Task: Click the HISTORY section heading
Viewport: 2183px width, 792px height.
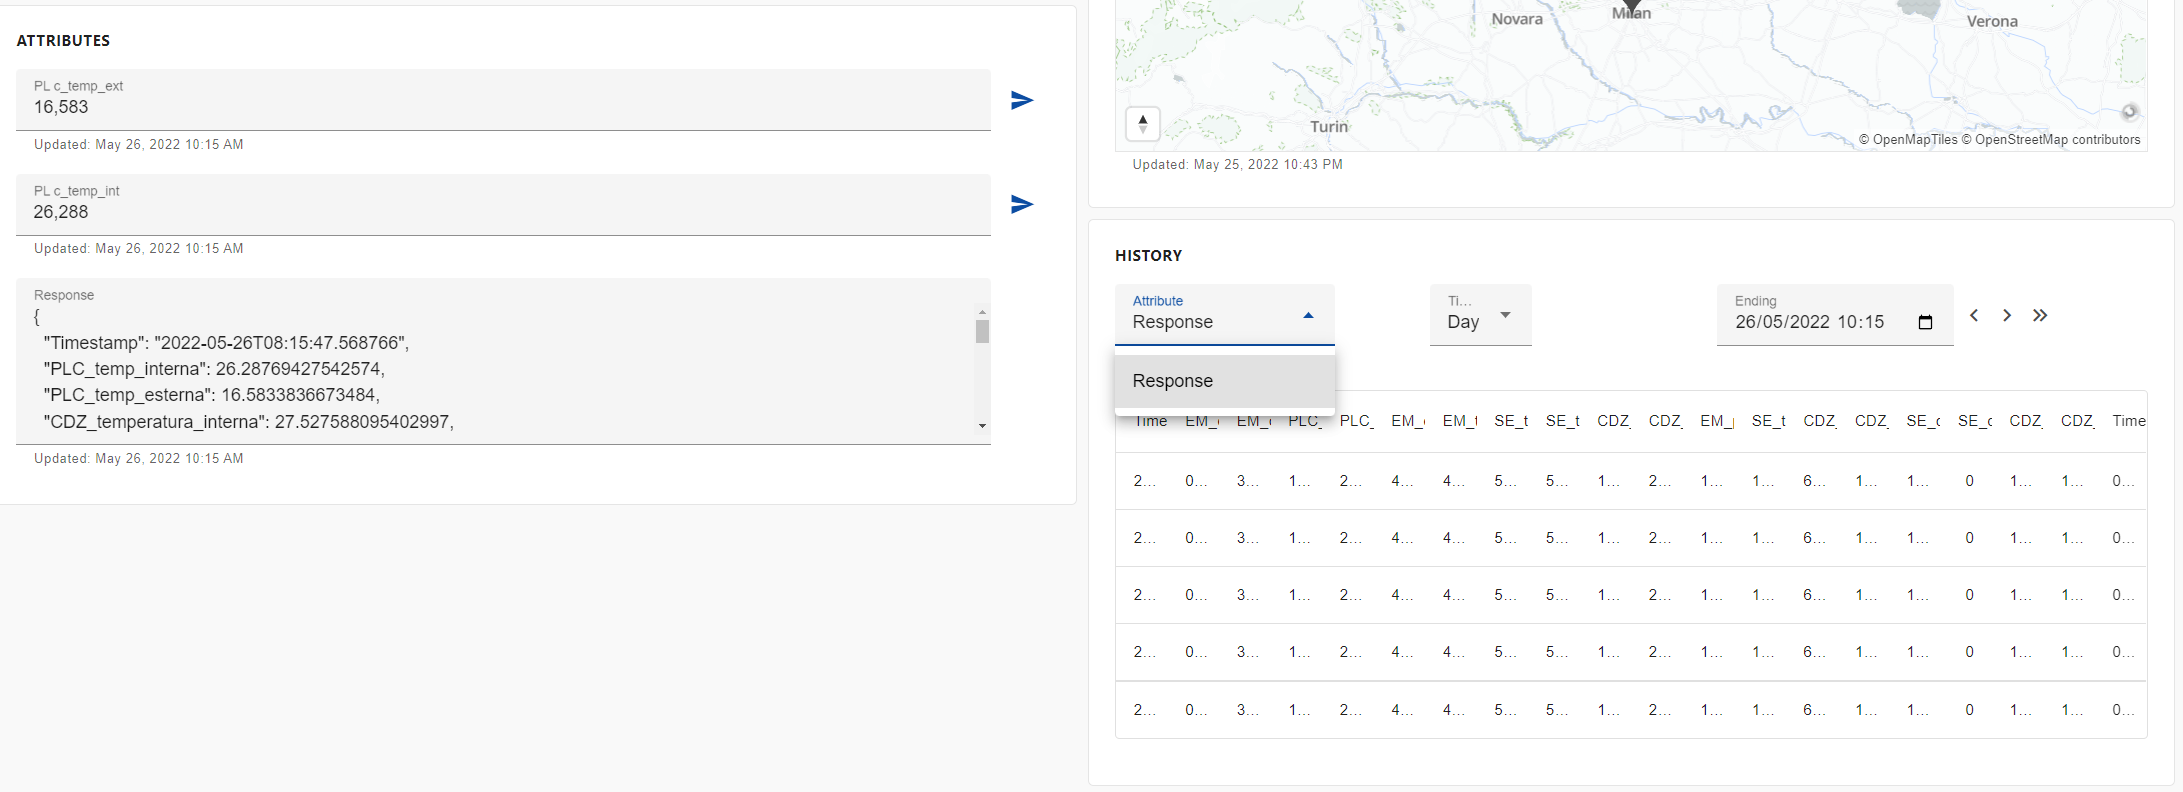Action: point(1148,256)
